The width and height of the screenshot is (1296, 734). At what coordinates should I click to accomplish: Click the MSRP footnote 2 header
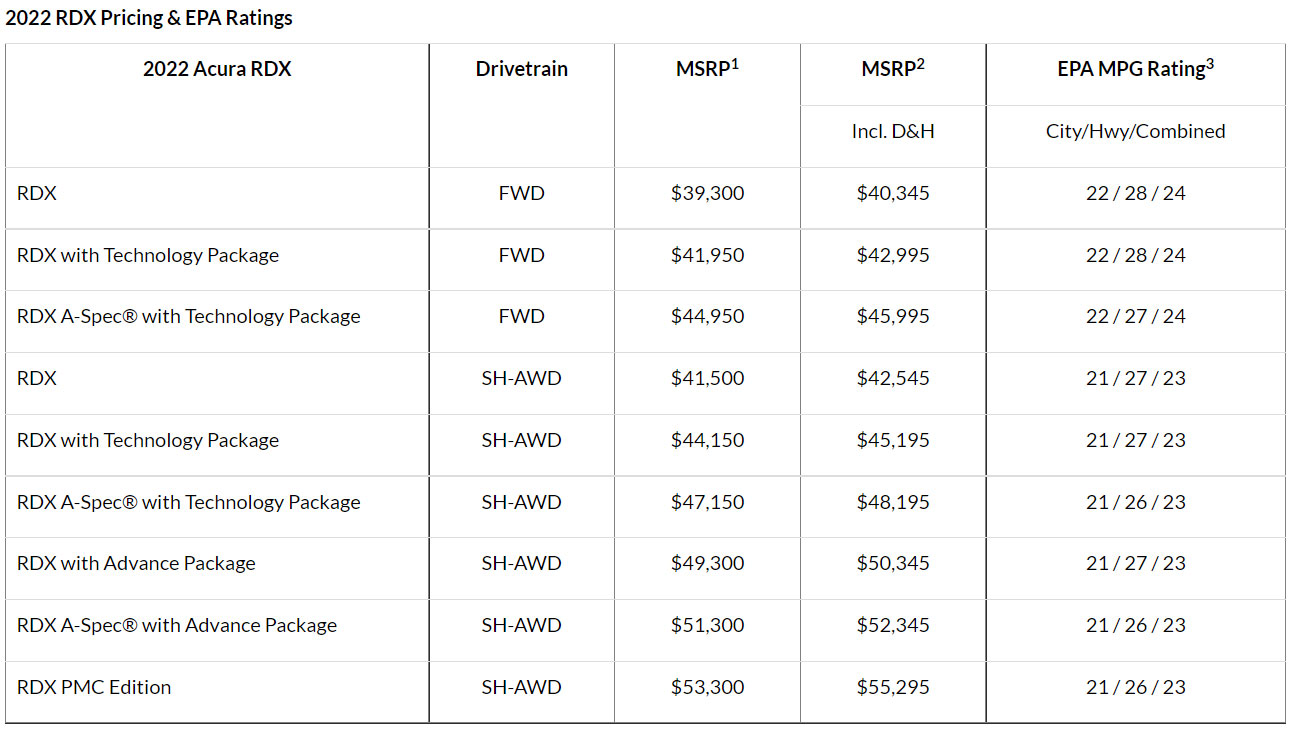point(892,69)
